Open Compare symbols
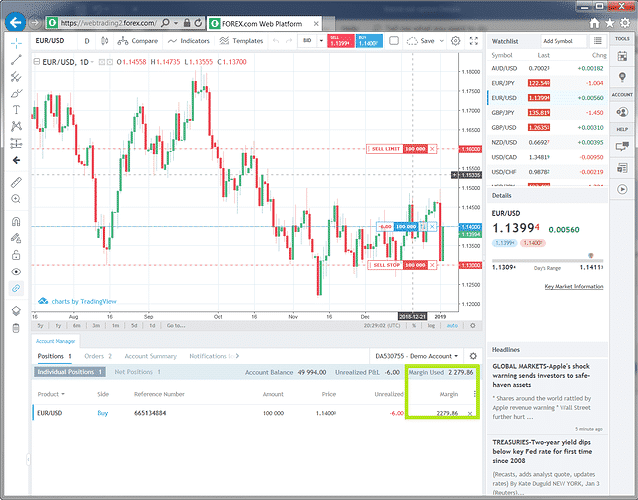This screenshot has height=500, width=638. [138, 41]
